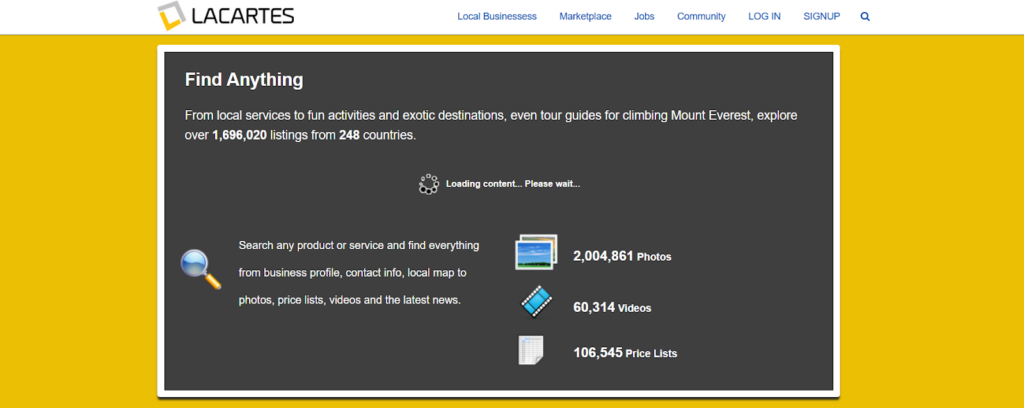
Task: Click the loading spinner icon
Action: point(428,184)
